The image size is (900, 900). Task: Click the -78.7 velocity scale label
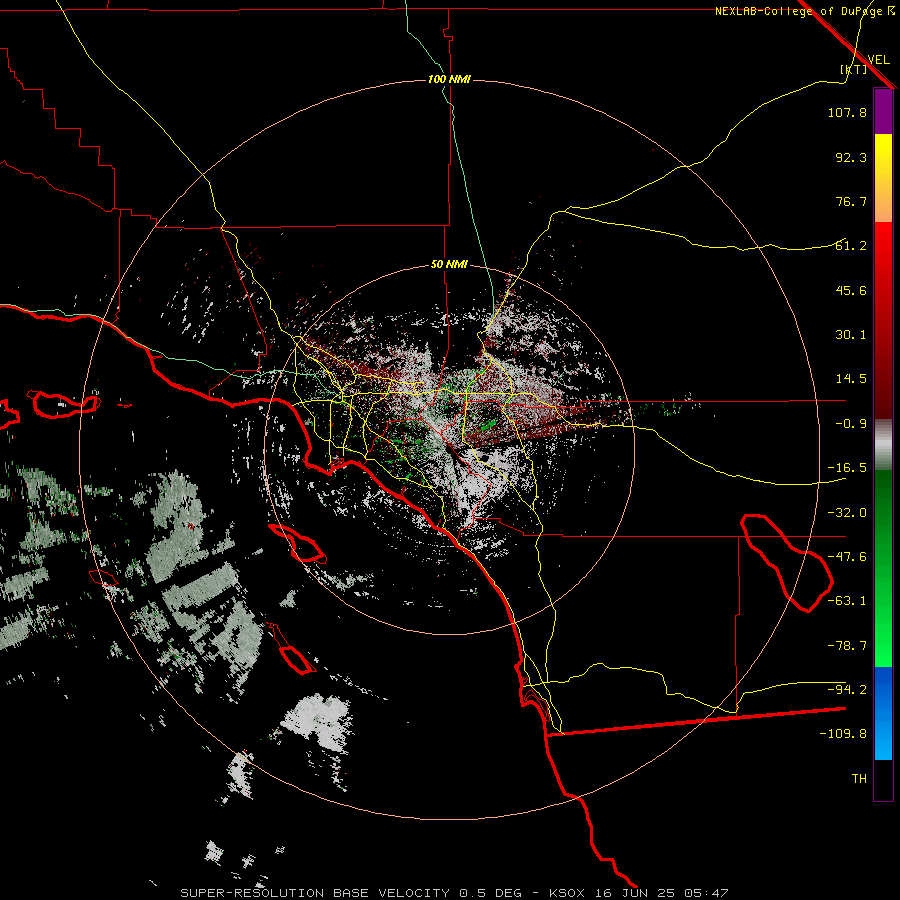[847, 646]
